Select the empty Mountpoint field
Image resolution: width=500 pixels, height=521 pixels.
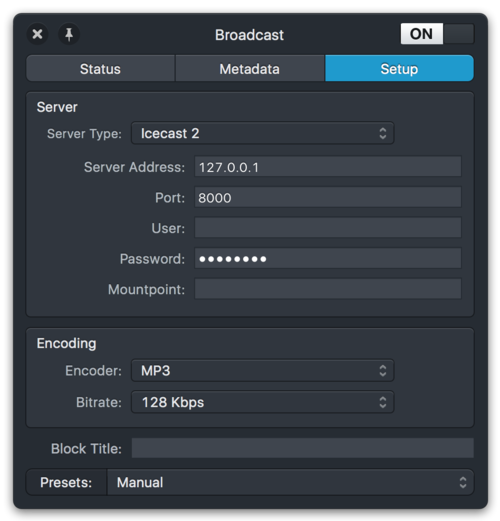[x=328, y=289]
